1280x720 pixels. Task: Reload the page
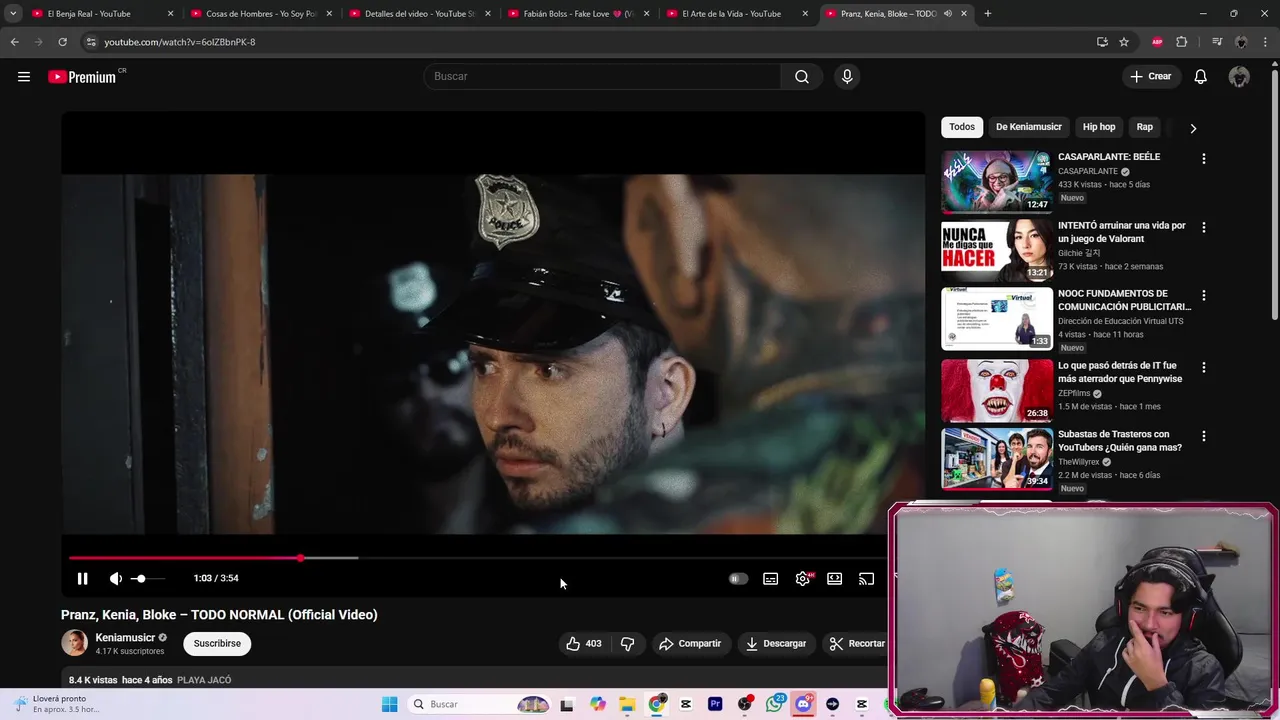[62, 42]
